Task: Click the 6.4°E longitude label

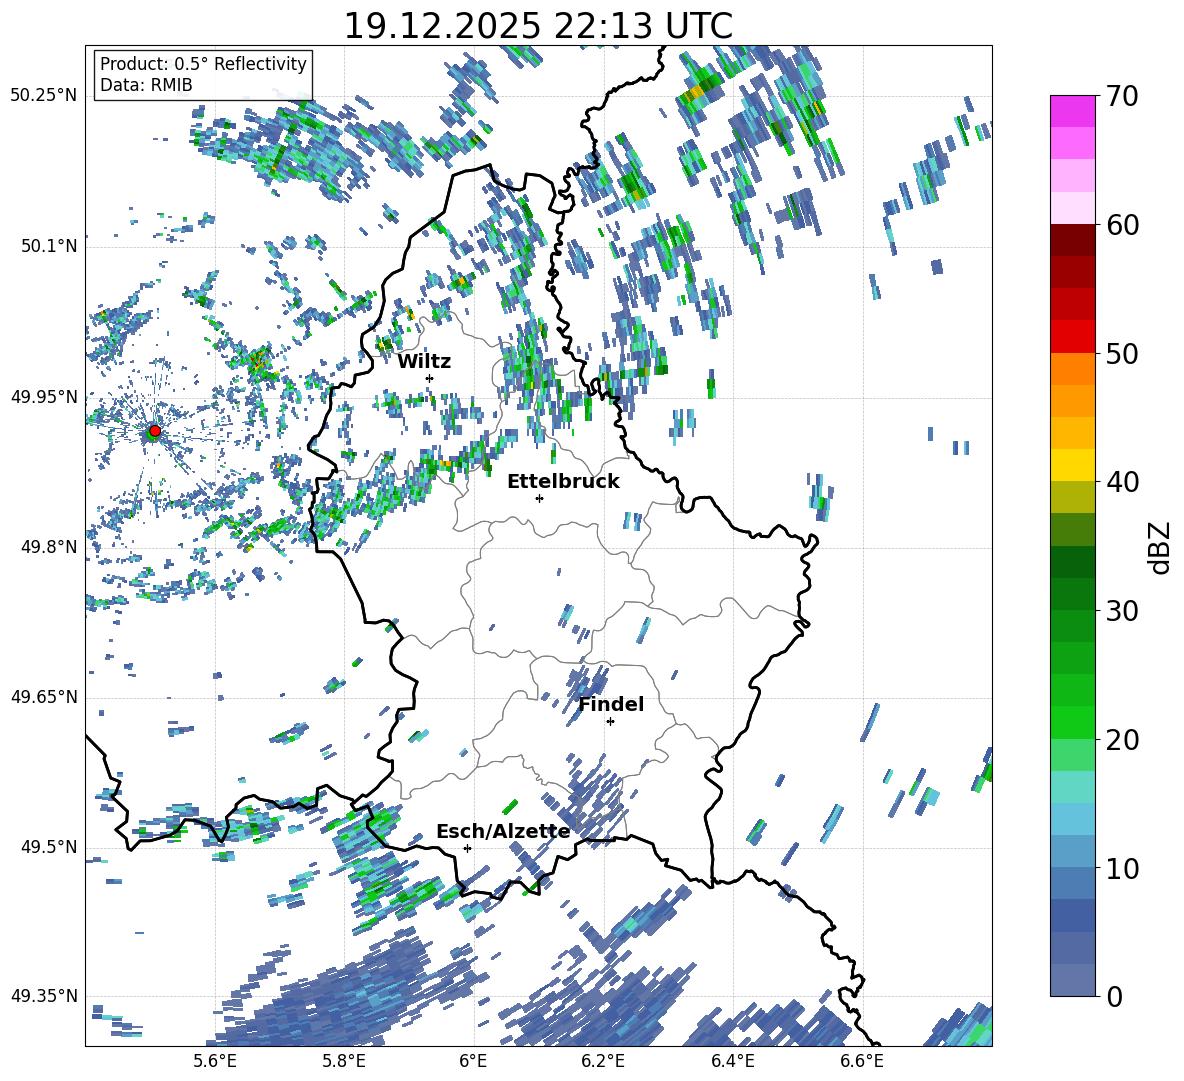Action: click(733, 1061)
